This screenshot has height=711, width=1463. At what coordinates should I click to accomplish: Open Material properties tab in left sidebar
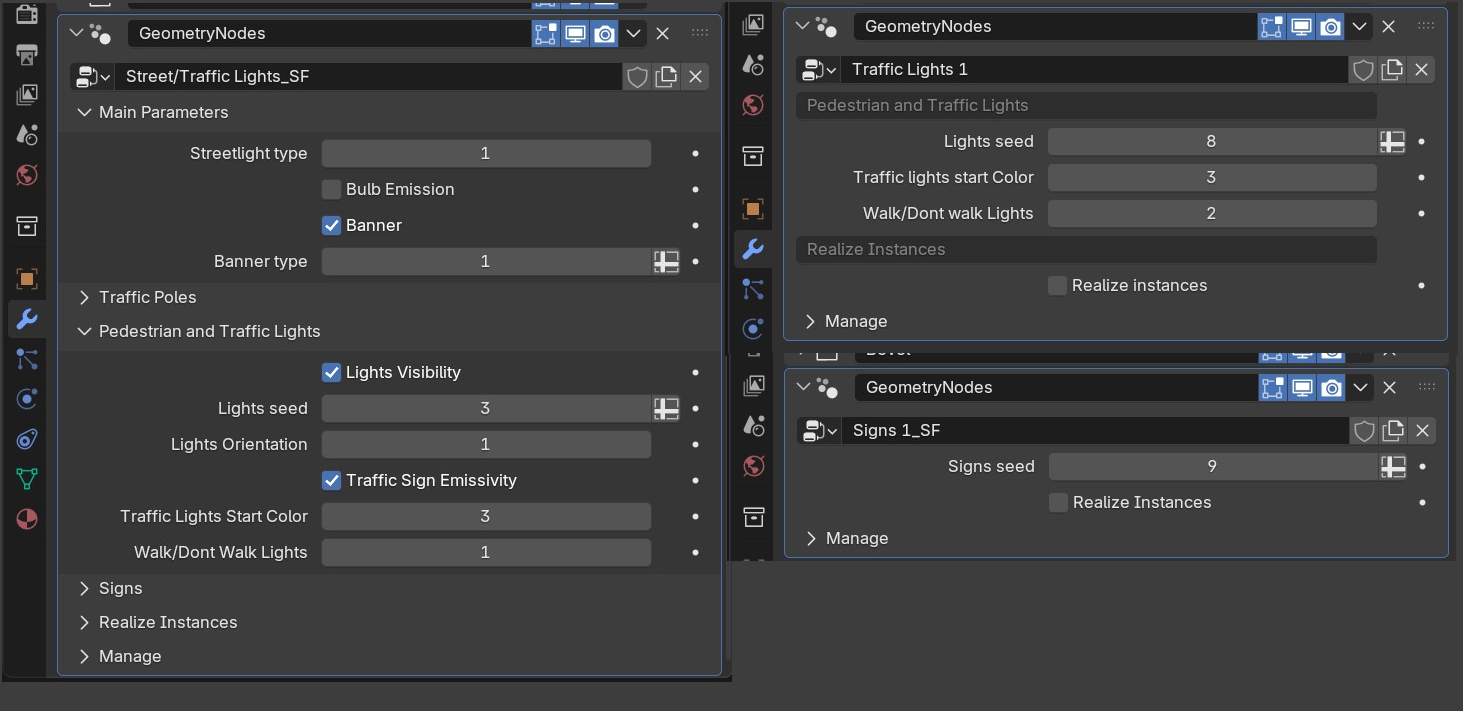(x=27, y=519)
